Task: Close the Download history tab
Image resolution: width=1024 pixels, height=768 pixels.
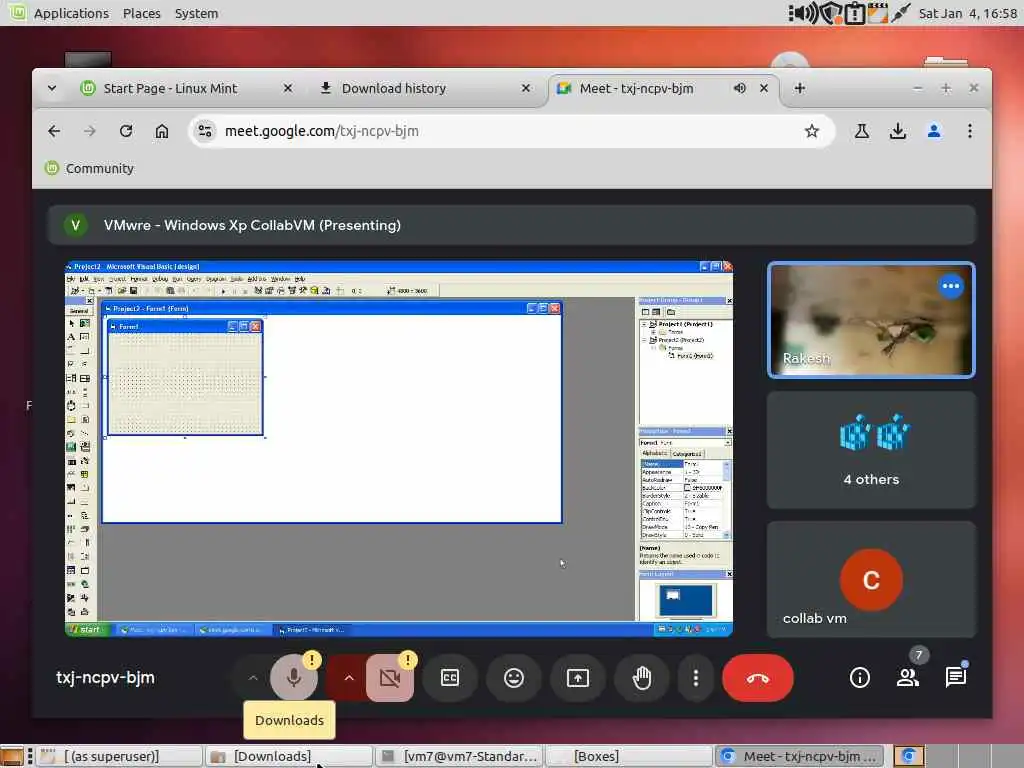Action: point(526,88)
